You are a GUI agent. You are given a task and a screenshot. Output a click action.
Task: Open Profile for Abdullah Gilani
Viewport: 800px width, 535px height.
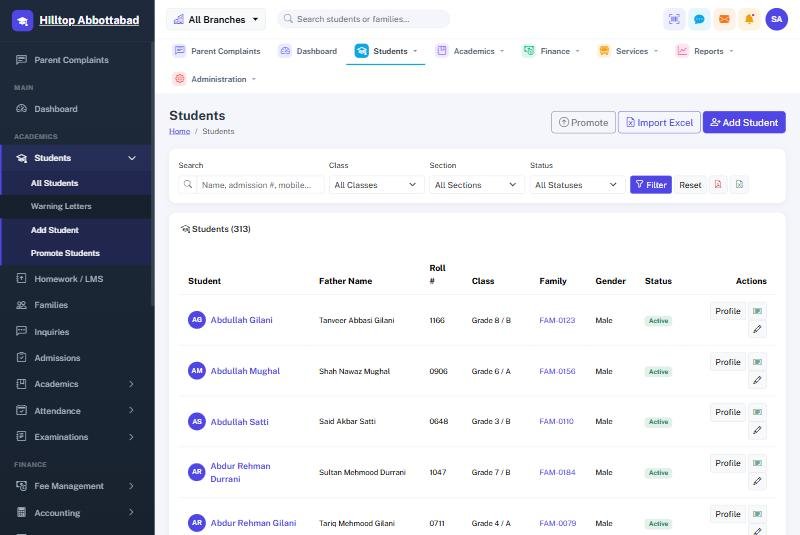[x=728, y=311]
